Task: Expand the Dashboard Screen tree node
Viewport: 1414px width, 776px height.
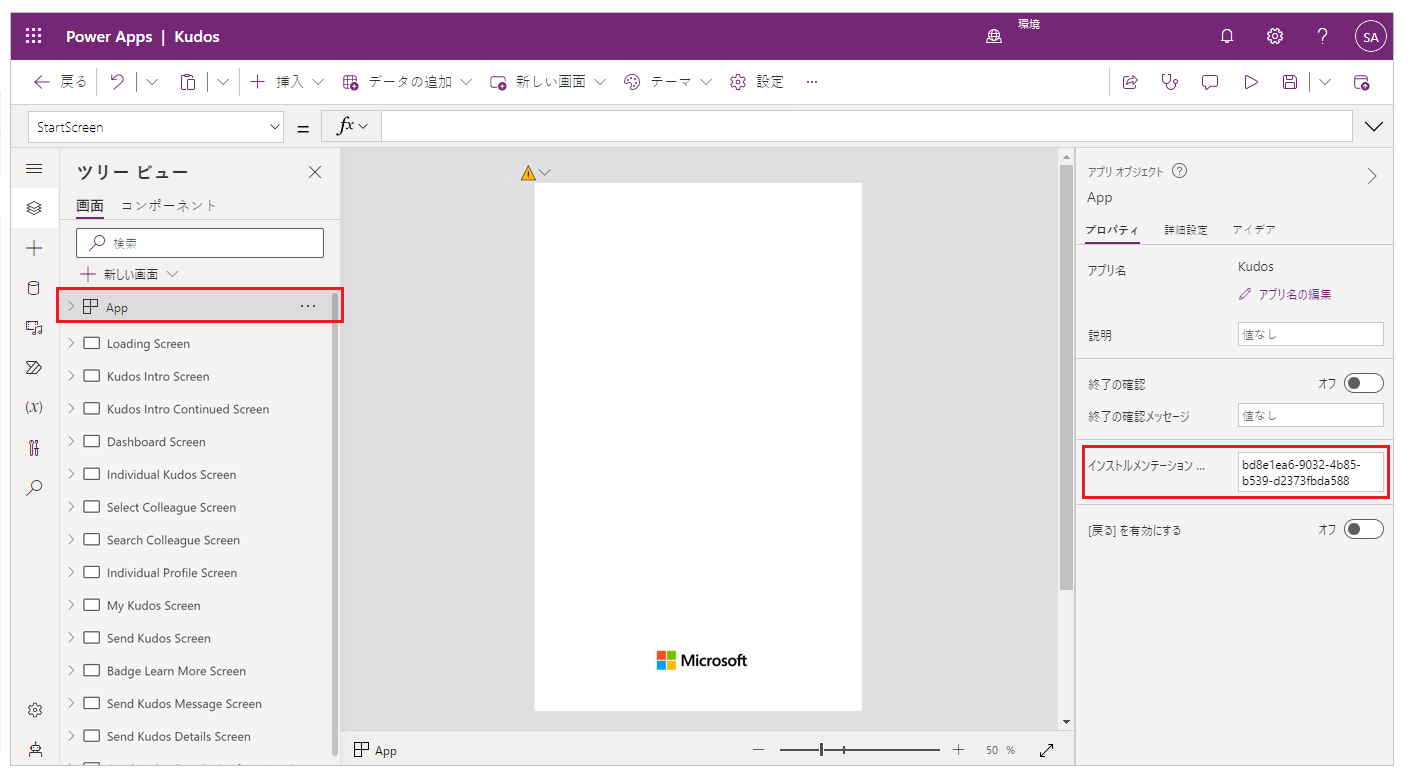Action: 71,441
